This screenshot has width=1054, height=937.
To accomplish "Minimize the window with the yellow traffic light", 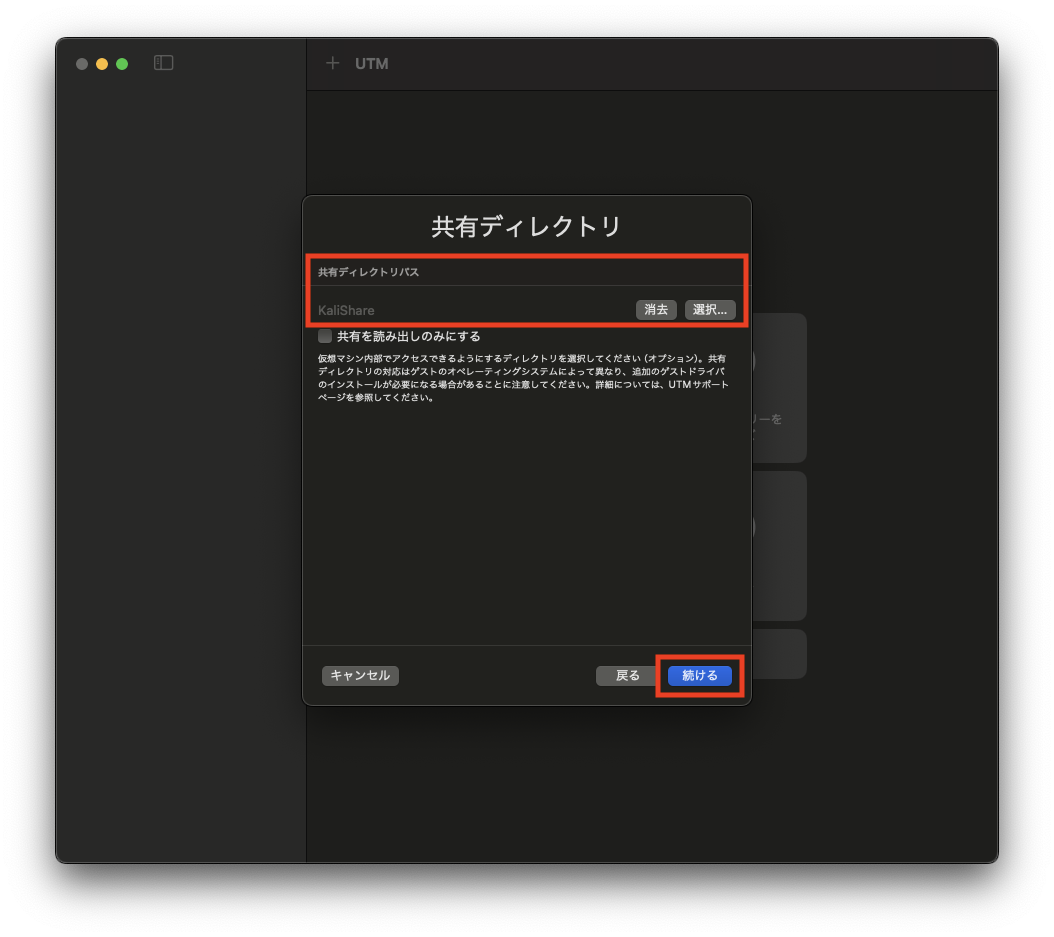I will [101, 62].
